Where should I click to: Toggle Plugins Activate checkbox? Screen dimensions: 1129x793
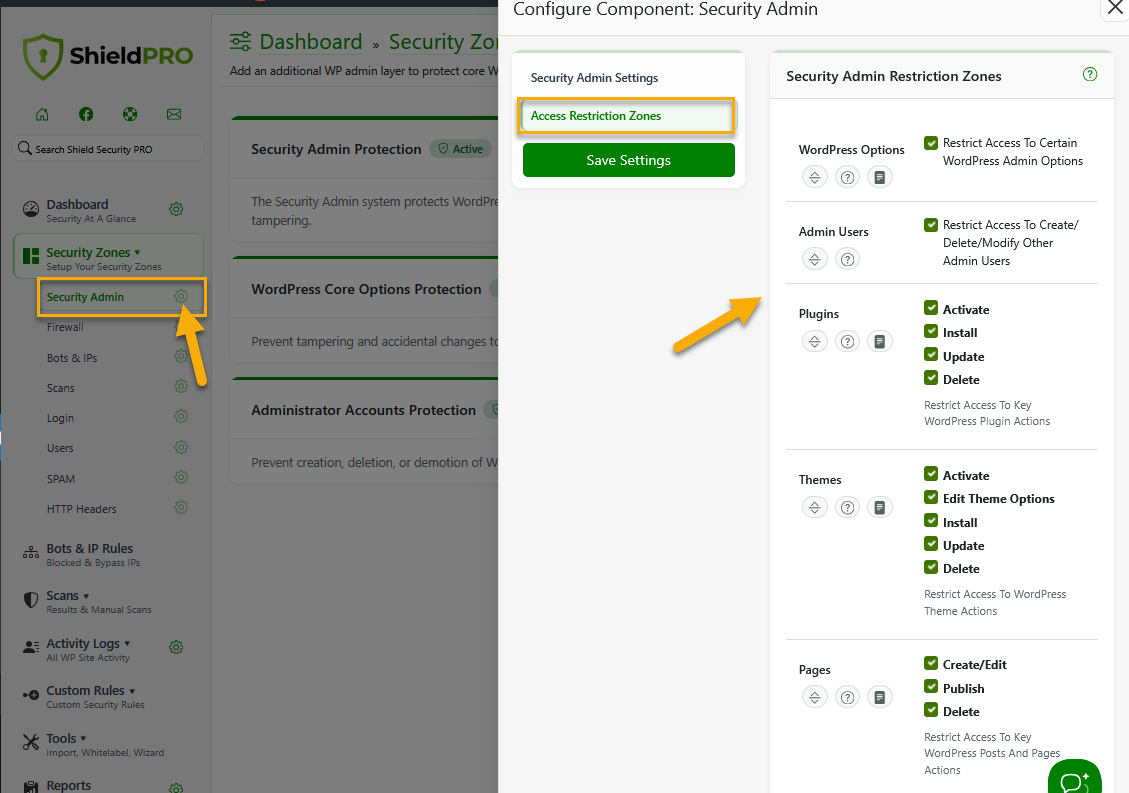pyautogui.click(x=931, y=308)
